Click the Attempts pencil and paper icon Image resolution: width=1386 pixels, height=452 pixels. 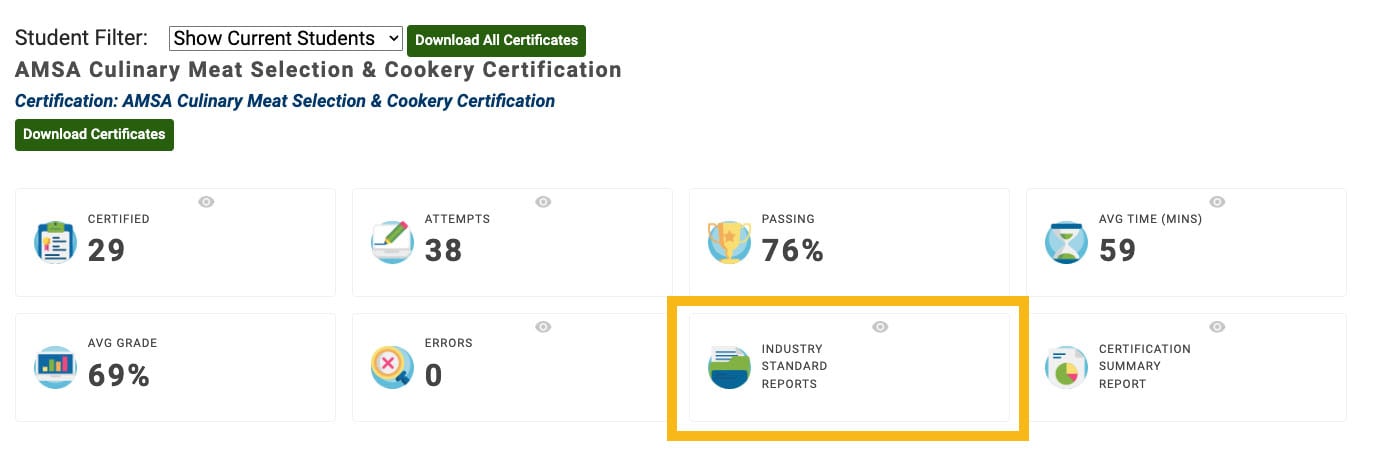[x=392, y=242]
